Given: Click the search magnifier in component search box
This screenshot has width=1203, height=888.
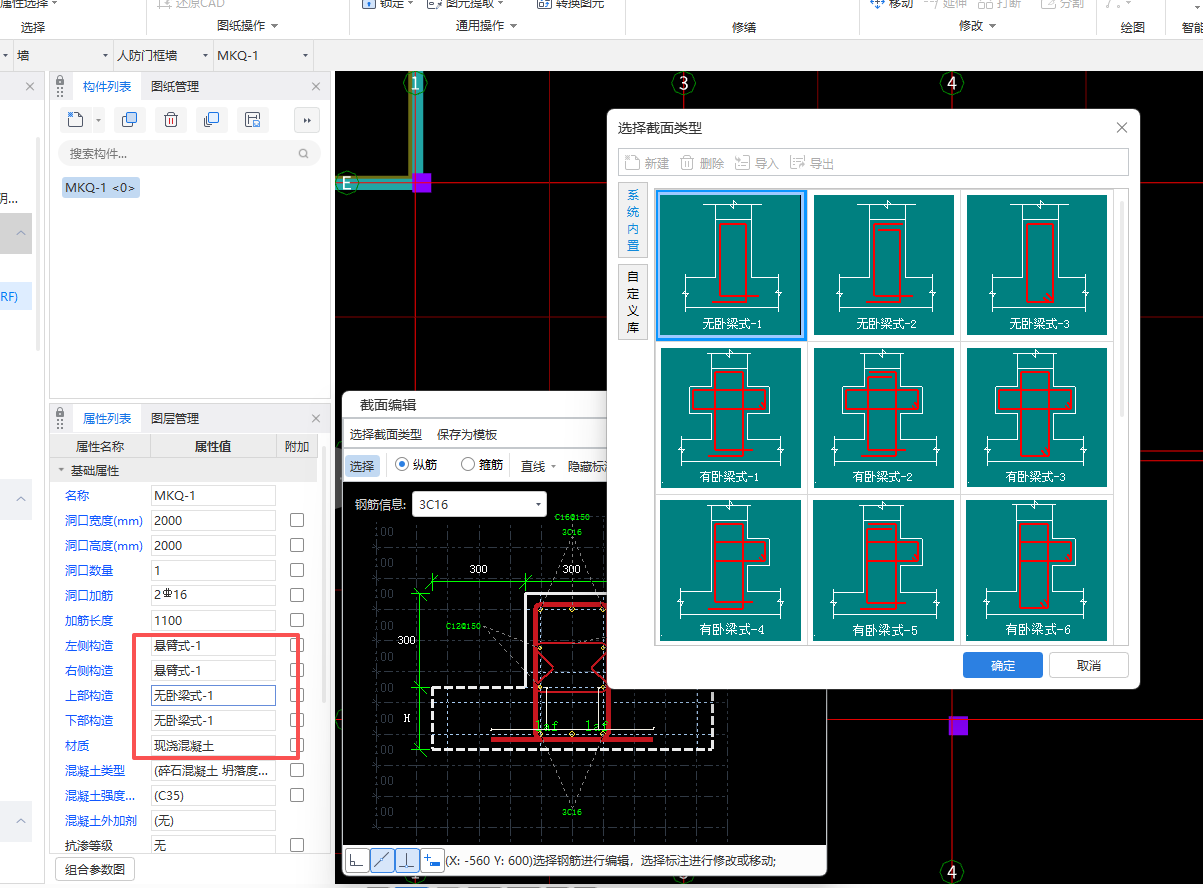Looking at the screenshot, I should pos(304,154).
